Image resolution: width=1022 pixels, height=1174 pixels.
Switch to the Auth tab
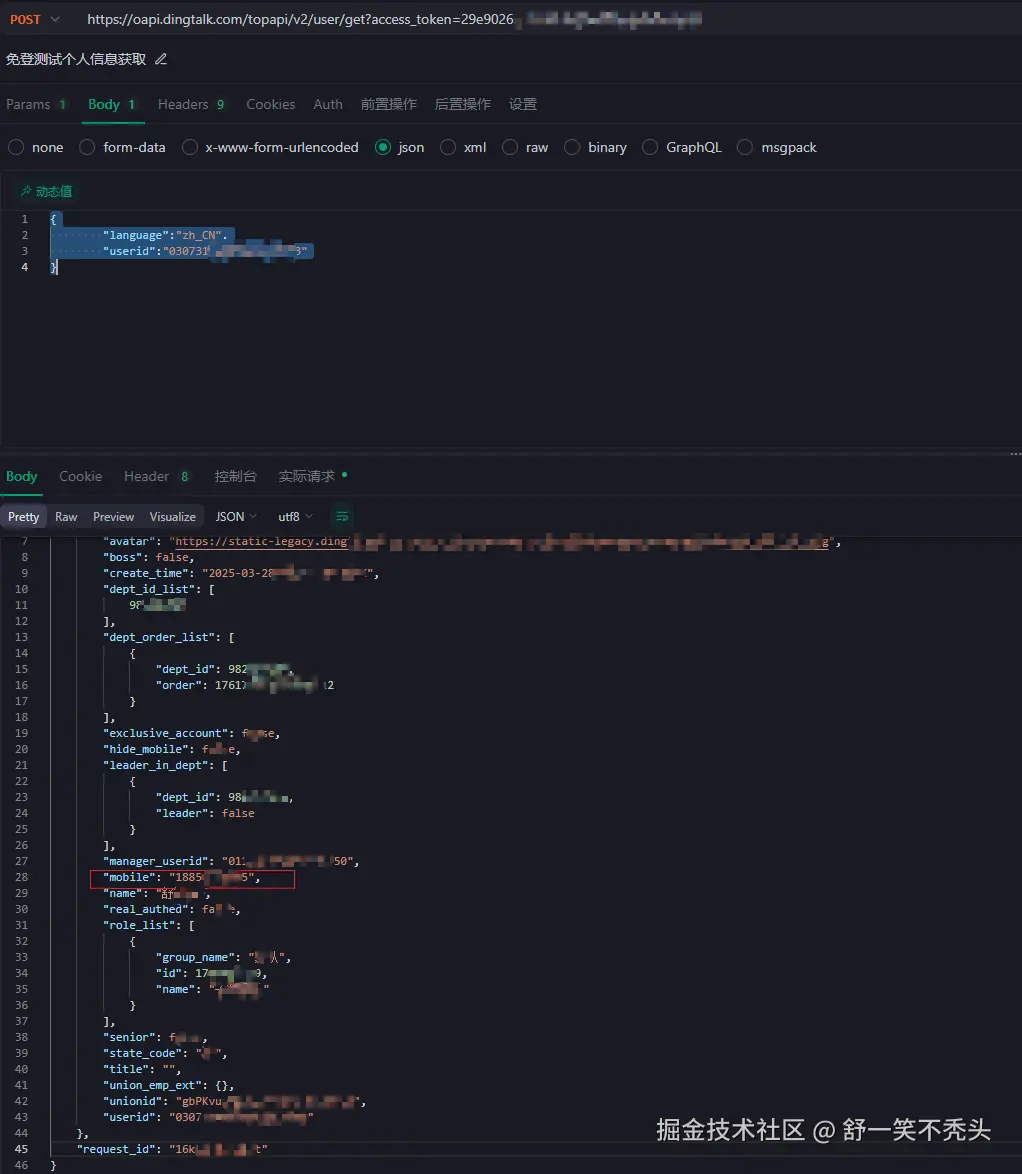tap(328, 104)
